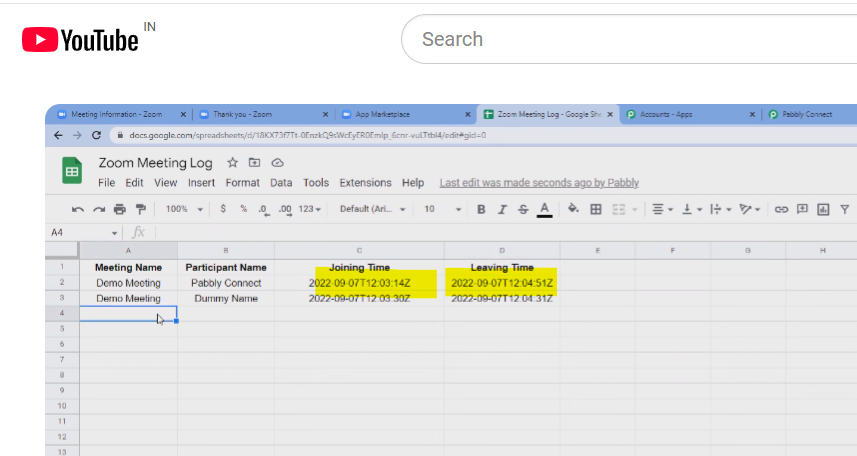Open the text rotation dropdown
Screen dimensions: 857x456
click(x=749, y=209)
